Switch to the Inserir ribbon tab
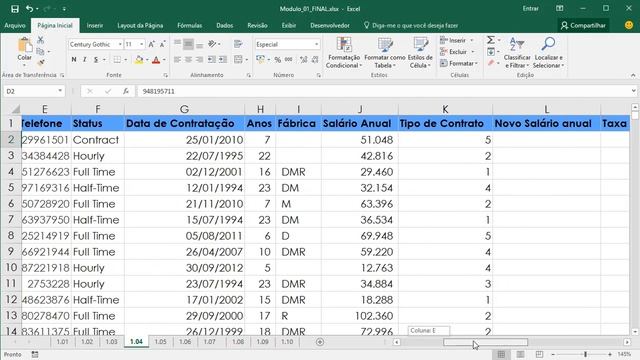 [x=95, y=25]
